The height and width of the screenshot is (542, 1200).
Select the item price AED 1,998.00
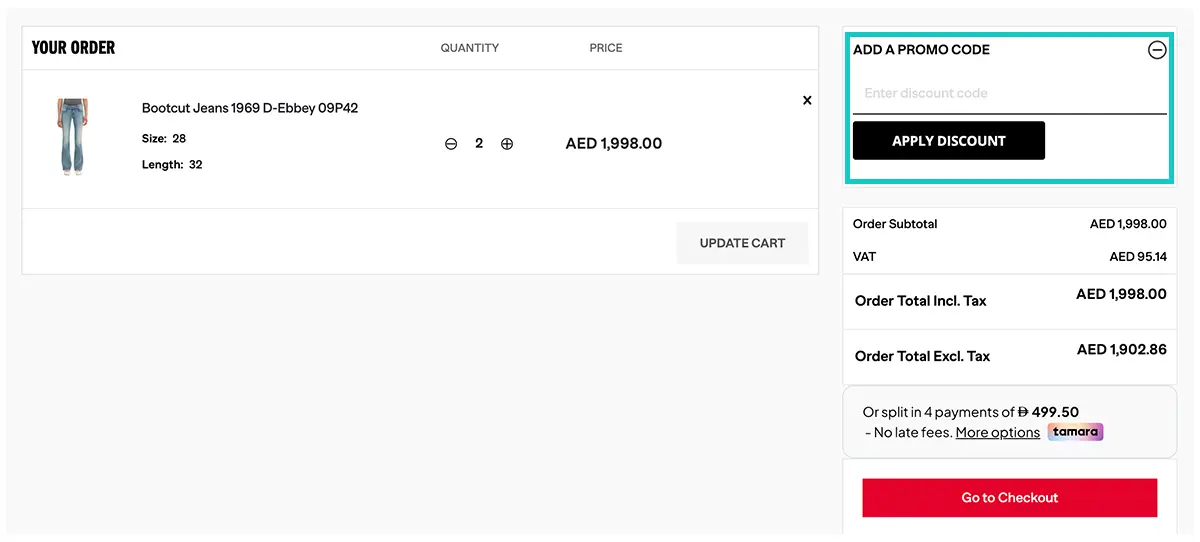(x=614, y=144)
